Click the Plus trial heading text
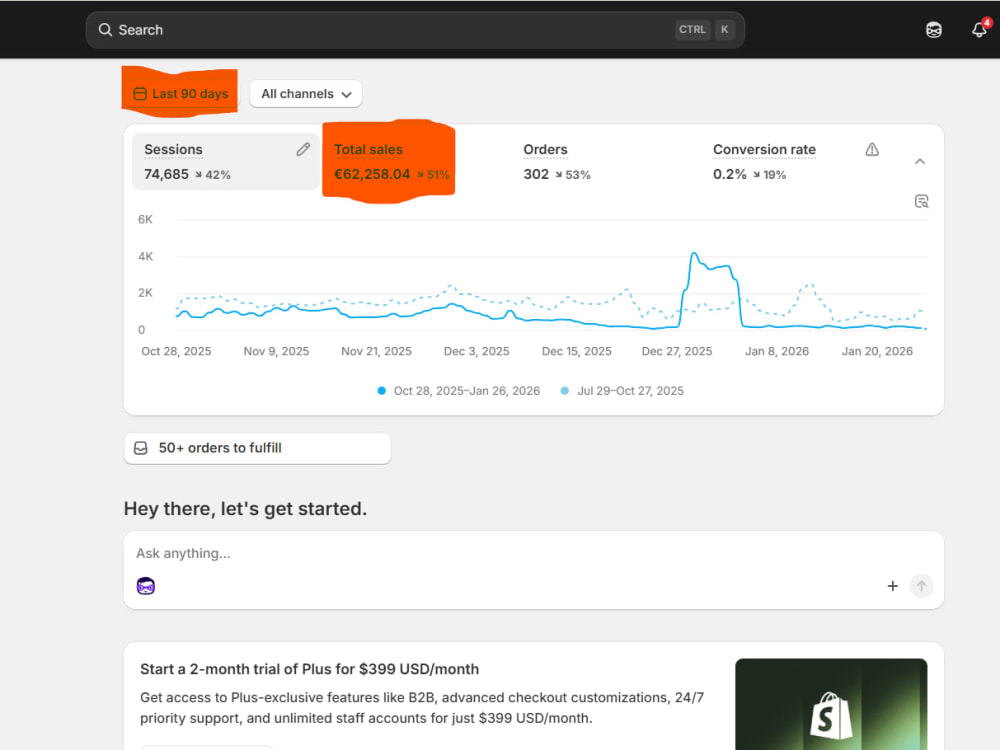The image size is (1000, 750). point(309,669)
